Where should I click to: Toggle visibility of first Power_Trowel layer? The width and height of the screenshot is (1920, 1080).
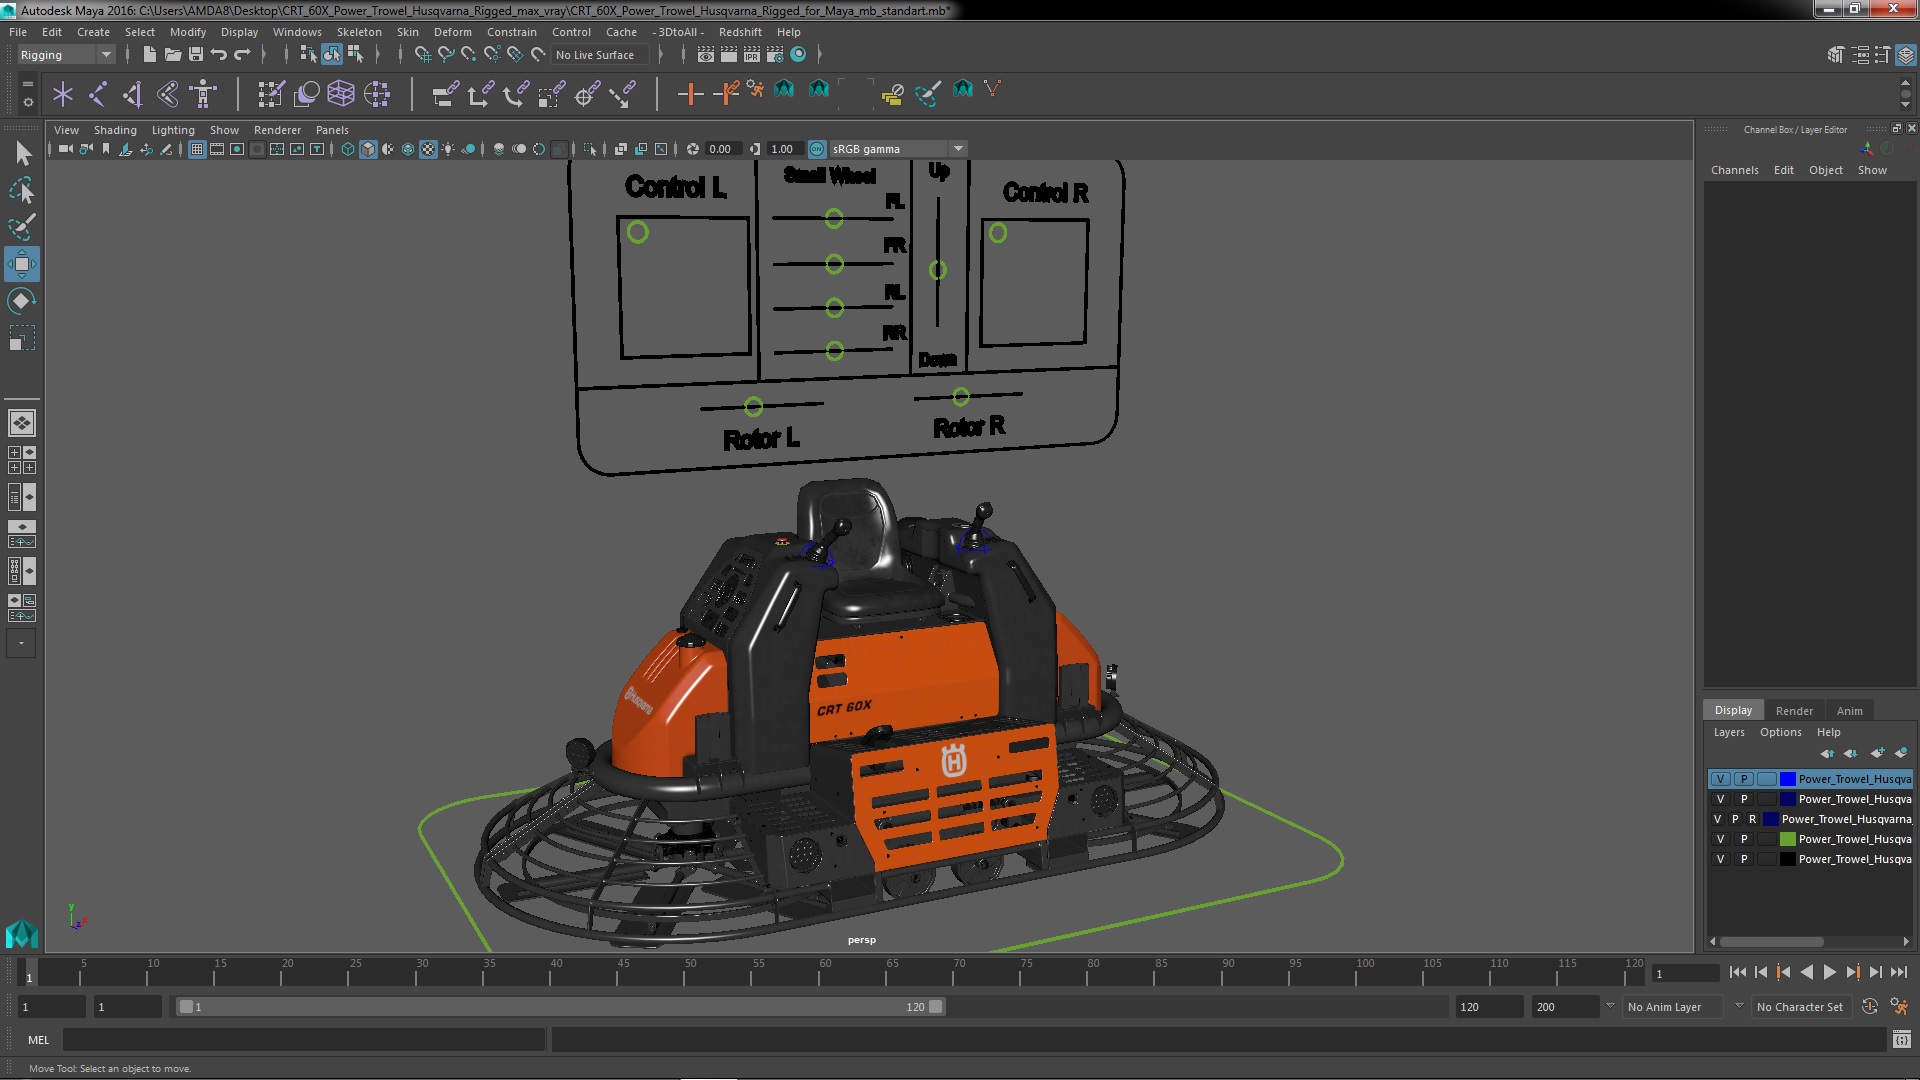click(1720, 779)
